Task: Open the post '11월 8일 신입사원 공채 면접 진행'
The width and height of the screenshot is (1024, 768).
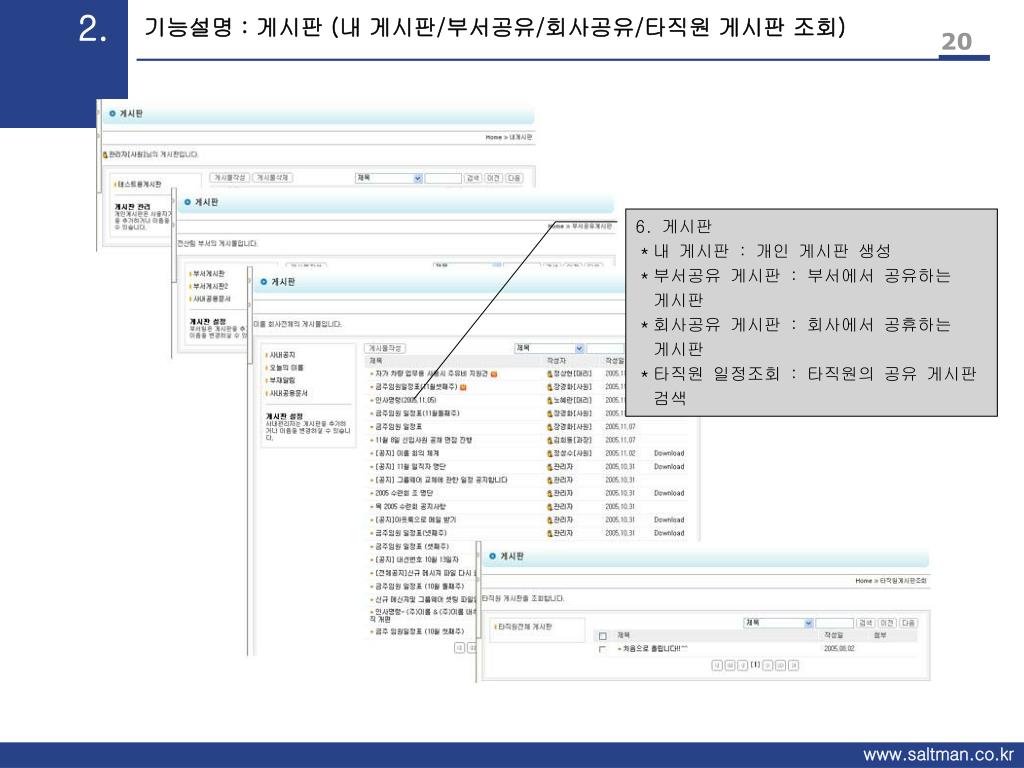Action: tap(423, 440)
